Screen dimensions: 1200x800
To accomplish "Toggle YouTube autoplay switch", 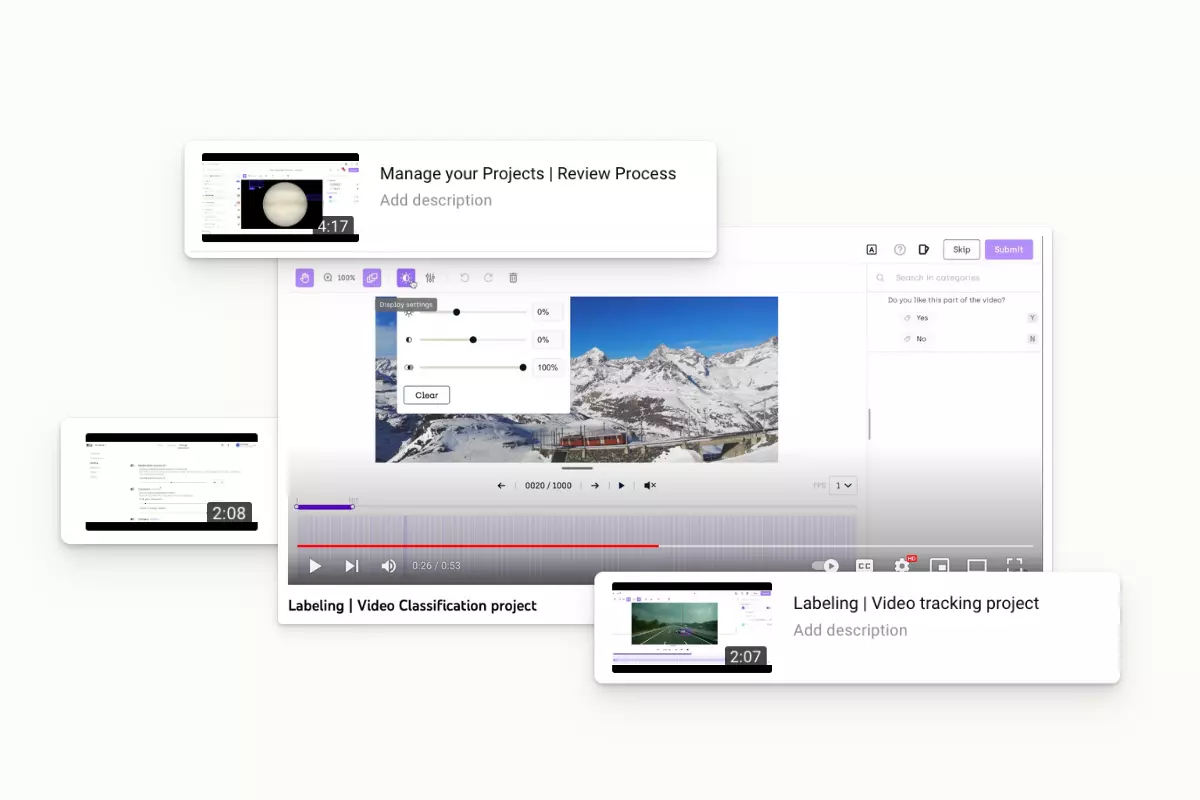I will click(825, 566).
